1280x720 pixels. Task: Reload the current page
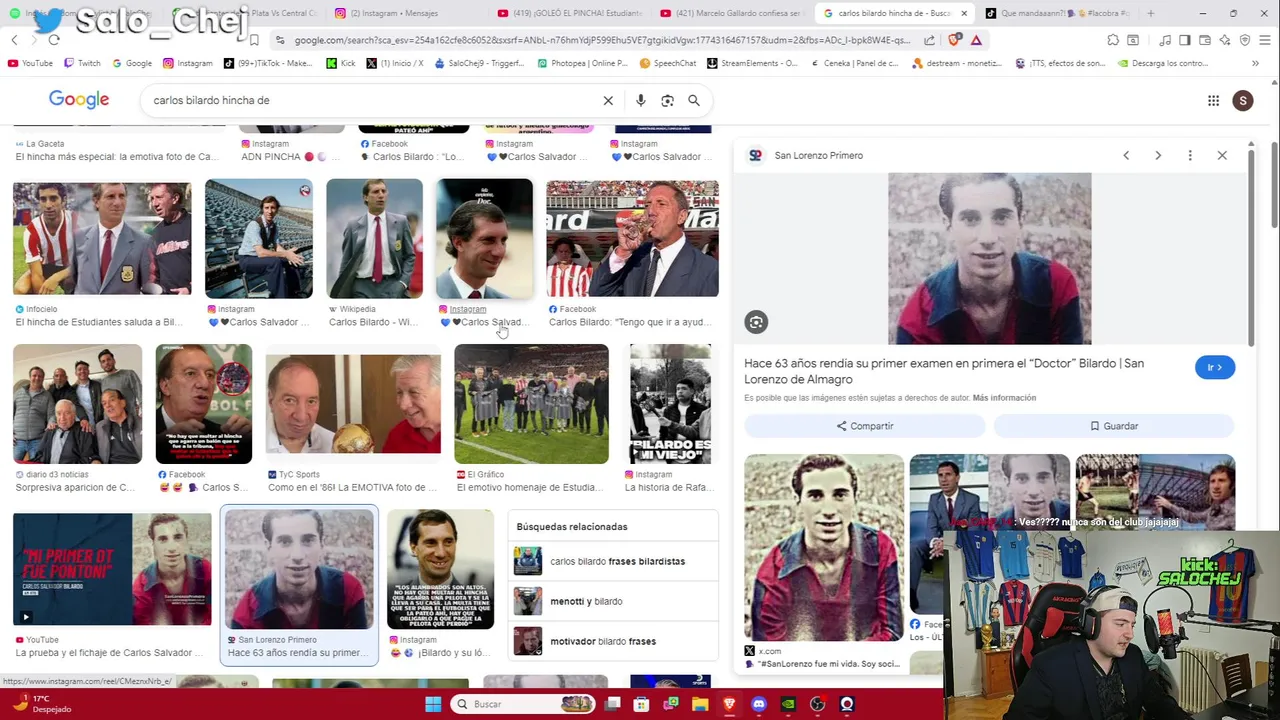point(54,40)
